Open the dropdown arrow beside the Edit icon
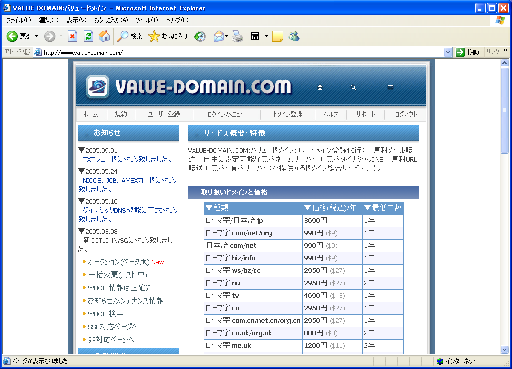 [266, 36]
